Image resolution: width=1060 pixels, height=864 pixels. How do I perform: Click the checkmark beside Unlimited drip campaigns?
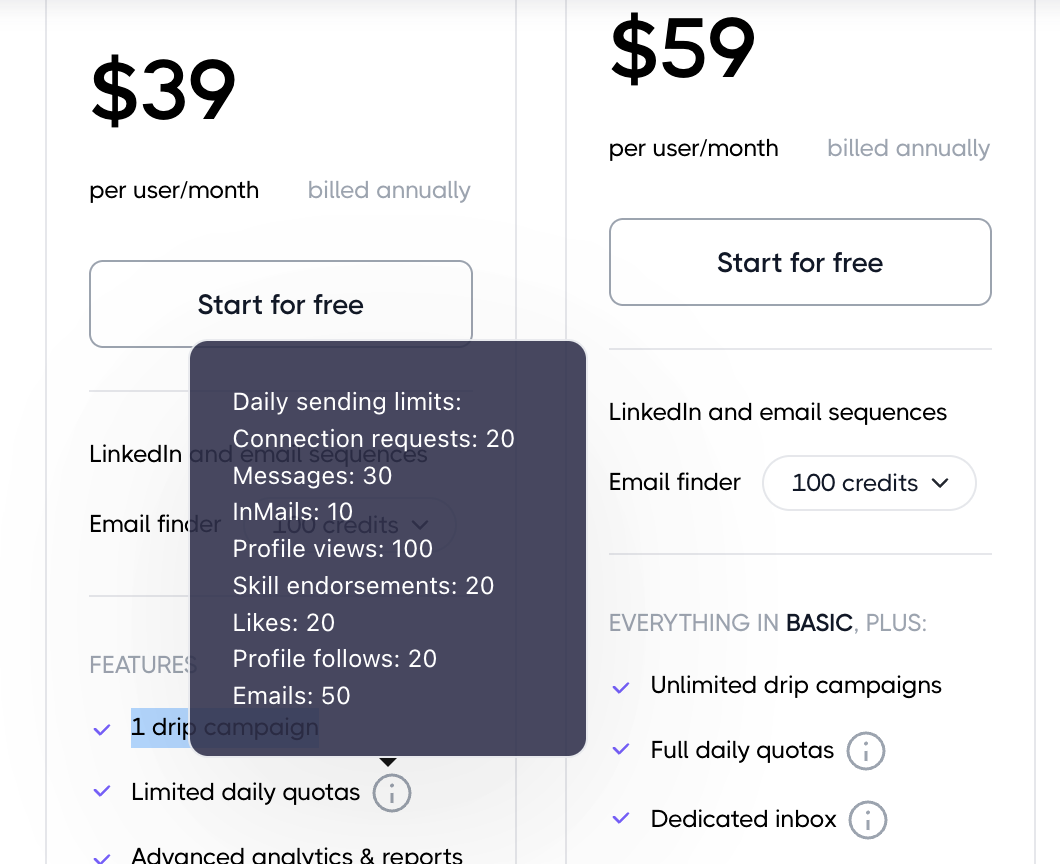(x=621, y=687)
